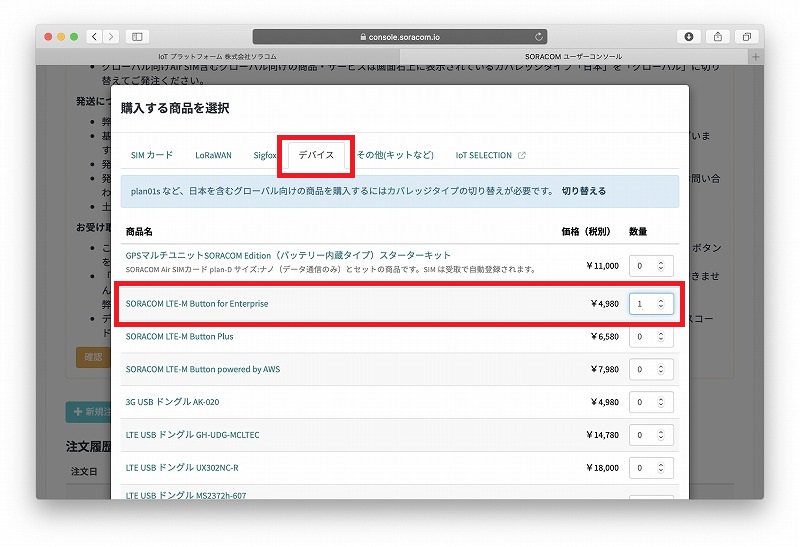800x547 pixels.
Task: Adjust quantity stepper for GH-UDG-MCLTEC dongle
Action: (661, 435)
